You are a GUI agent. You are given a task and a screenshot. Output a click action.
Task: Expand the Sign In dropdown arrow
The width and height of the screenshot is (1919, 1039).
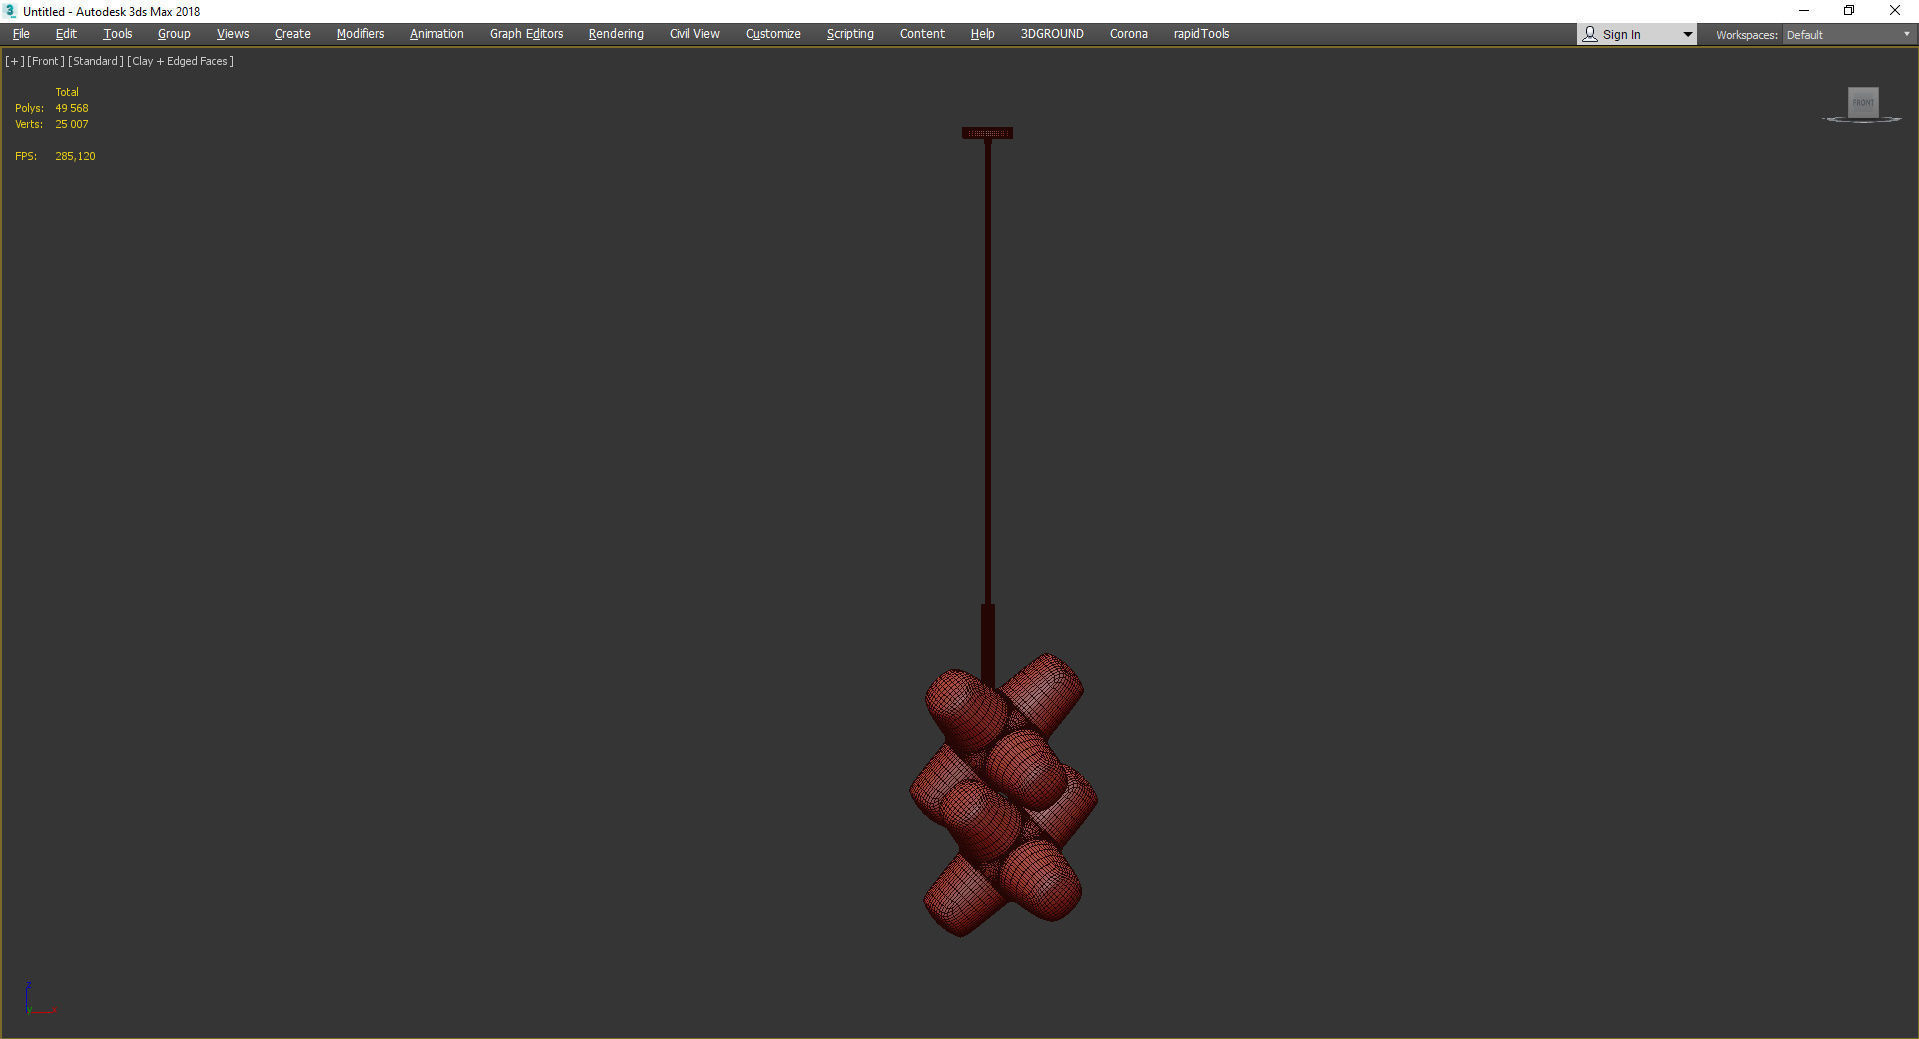pyautogui.click(x=1687, y=35)
